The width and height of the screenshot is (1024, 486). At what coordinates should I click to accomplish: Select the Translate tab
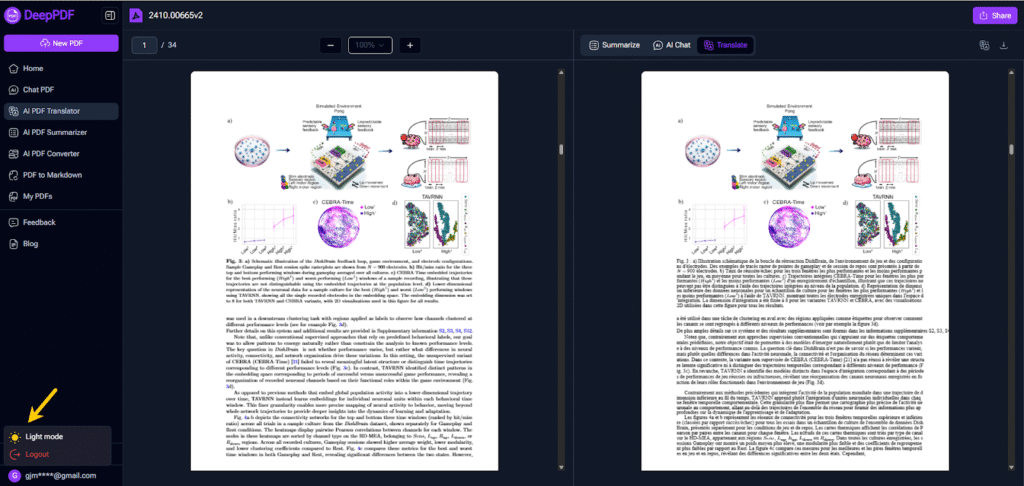tap(726, 45)
